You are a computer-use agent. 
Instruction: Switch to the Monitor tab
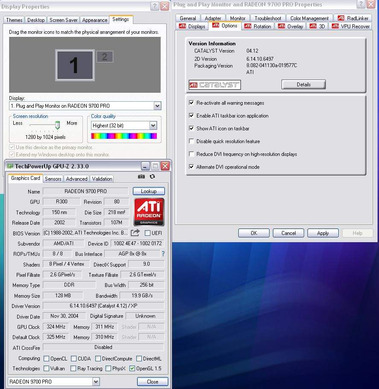238,18
